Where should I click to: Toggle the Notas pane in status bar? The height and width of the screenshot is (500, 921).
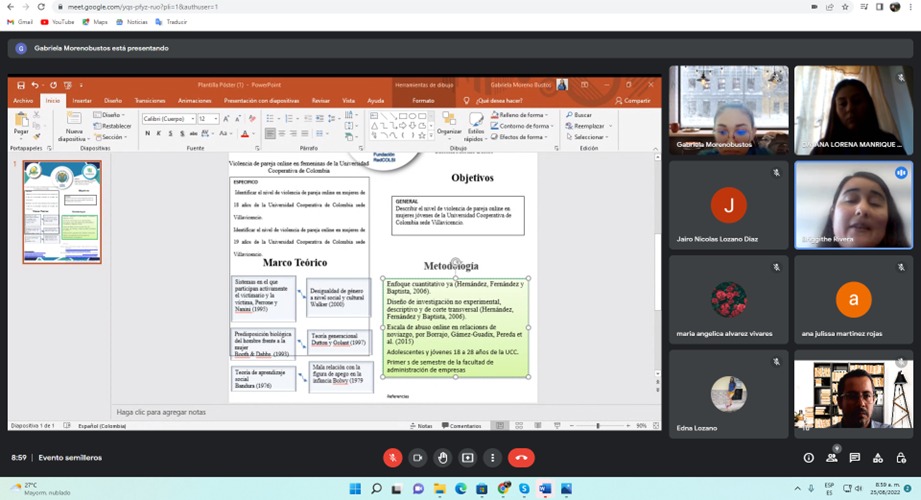[x=421, y=426]
